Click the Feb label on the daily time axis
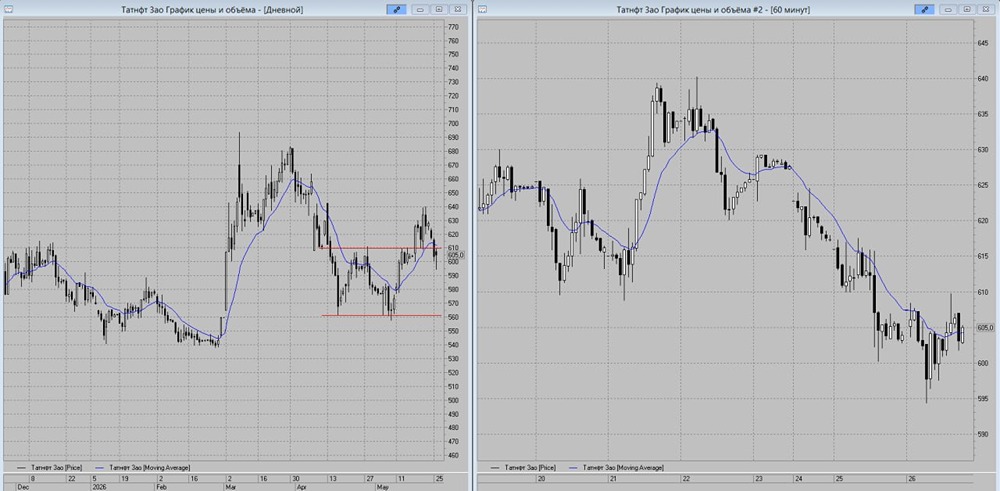Viewport: 1000px width, 491px height. [161, 487]
